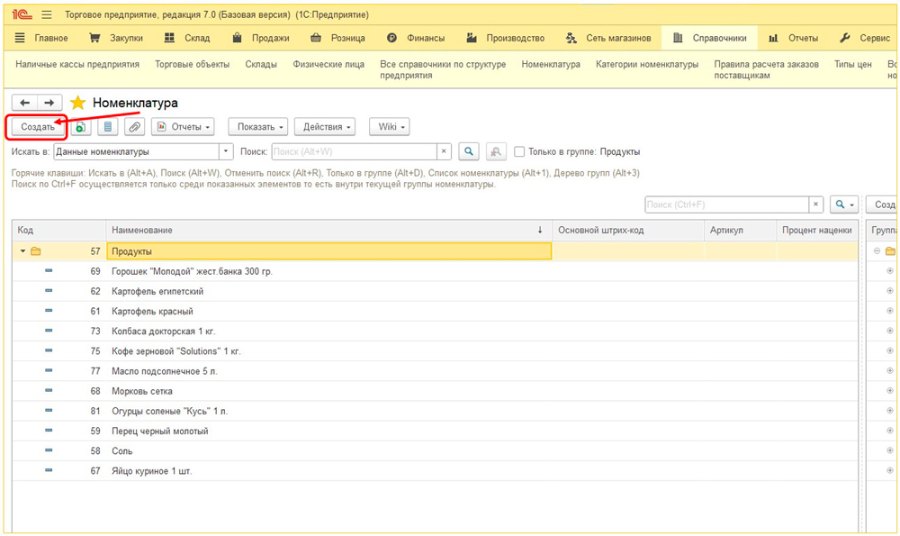The width and height of the screenshot is (900, 536).
Task: Open the hamburger main menu icon in title bar
Action: click(x=47, y=14)
